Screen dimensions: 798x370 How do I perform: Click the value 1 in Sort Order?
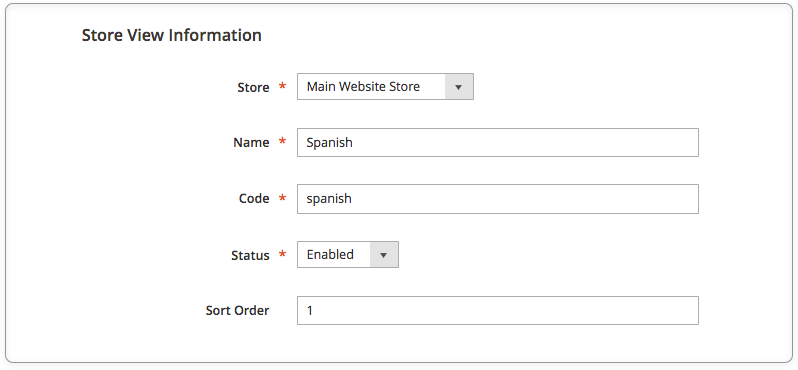310,310
